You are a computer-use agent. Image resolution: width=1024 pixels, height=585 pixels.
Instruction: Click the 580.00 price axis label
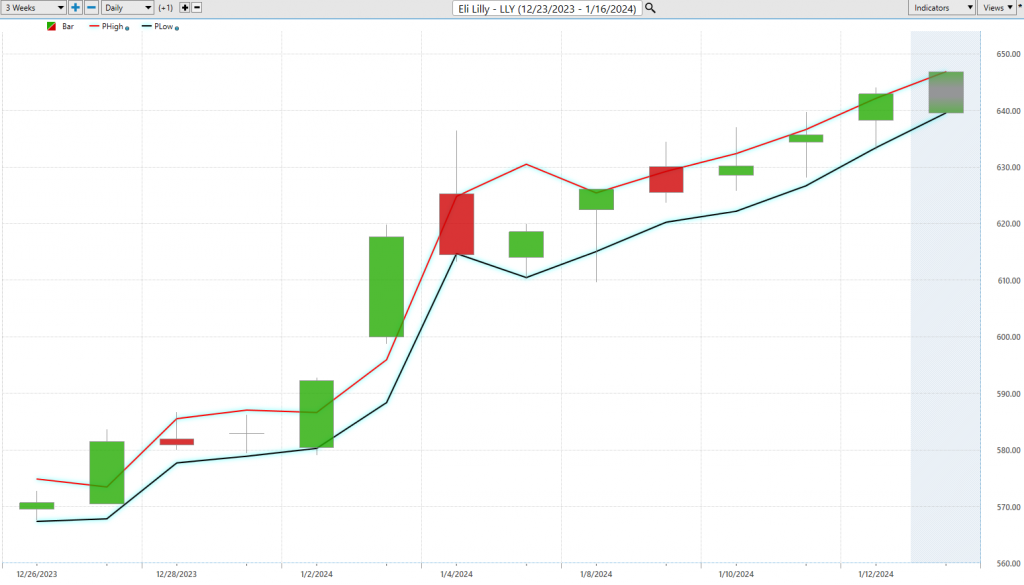point(1008,451)
